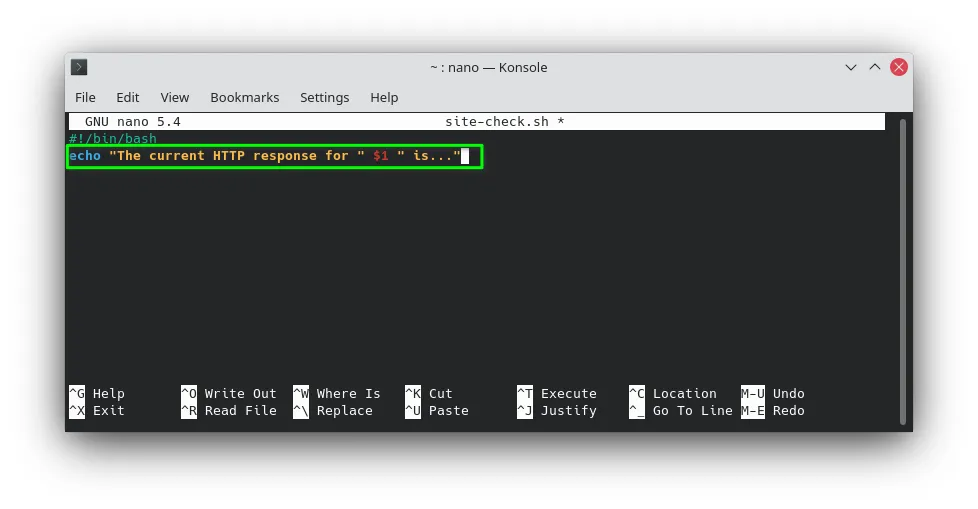Screen dimensions: 978x509
Task: Click the echo line in the editor
Action: (x=274, y=156)
